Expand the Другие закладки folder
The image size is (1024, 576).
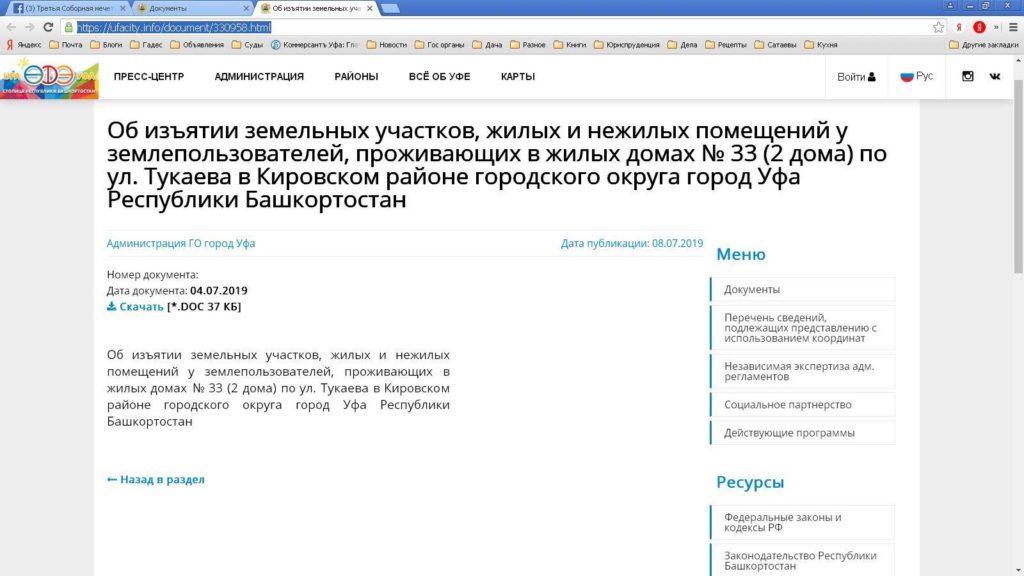pos(981,44)
